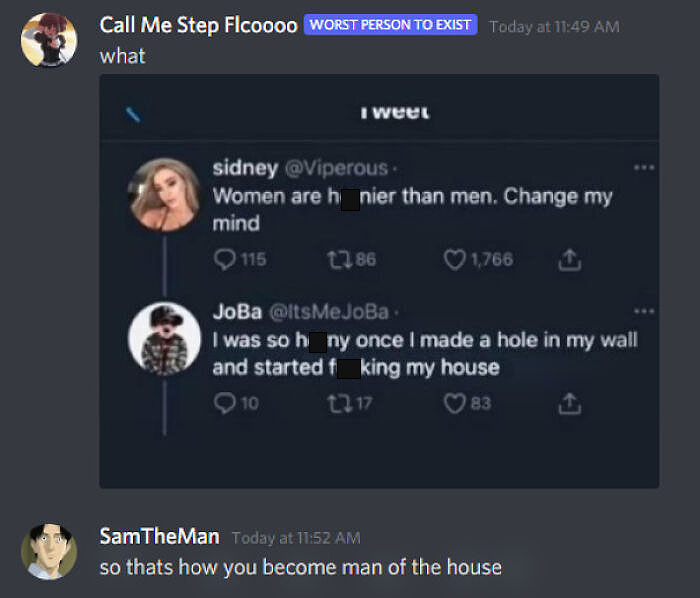Screen dimensions: 700x598
Task: Like sidney's tweet with heart icon
Action: [453, 260]
